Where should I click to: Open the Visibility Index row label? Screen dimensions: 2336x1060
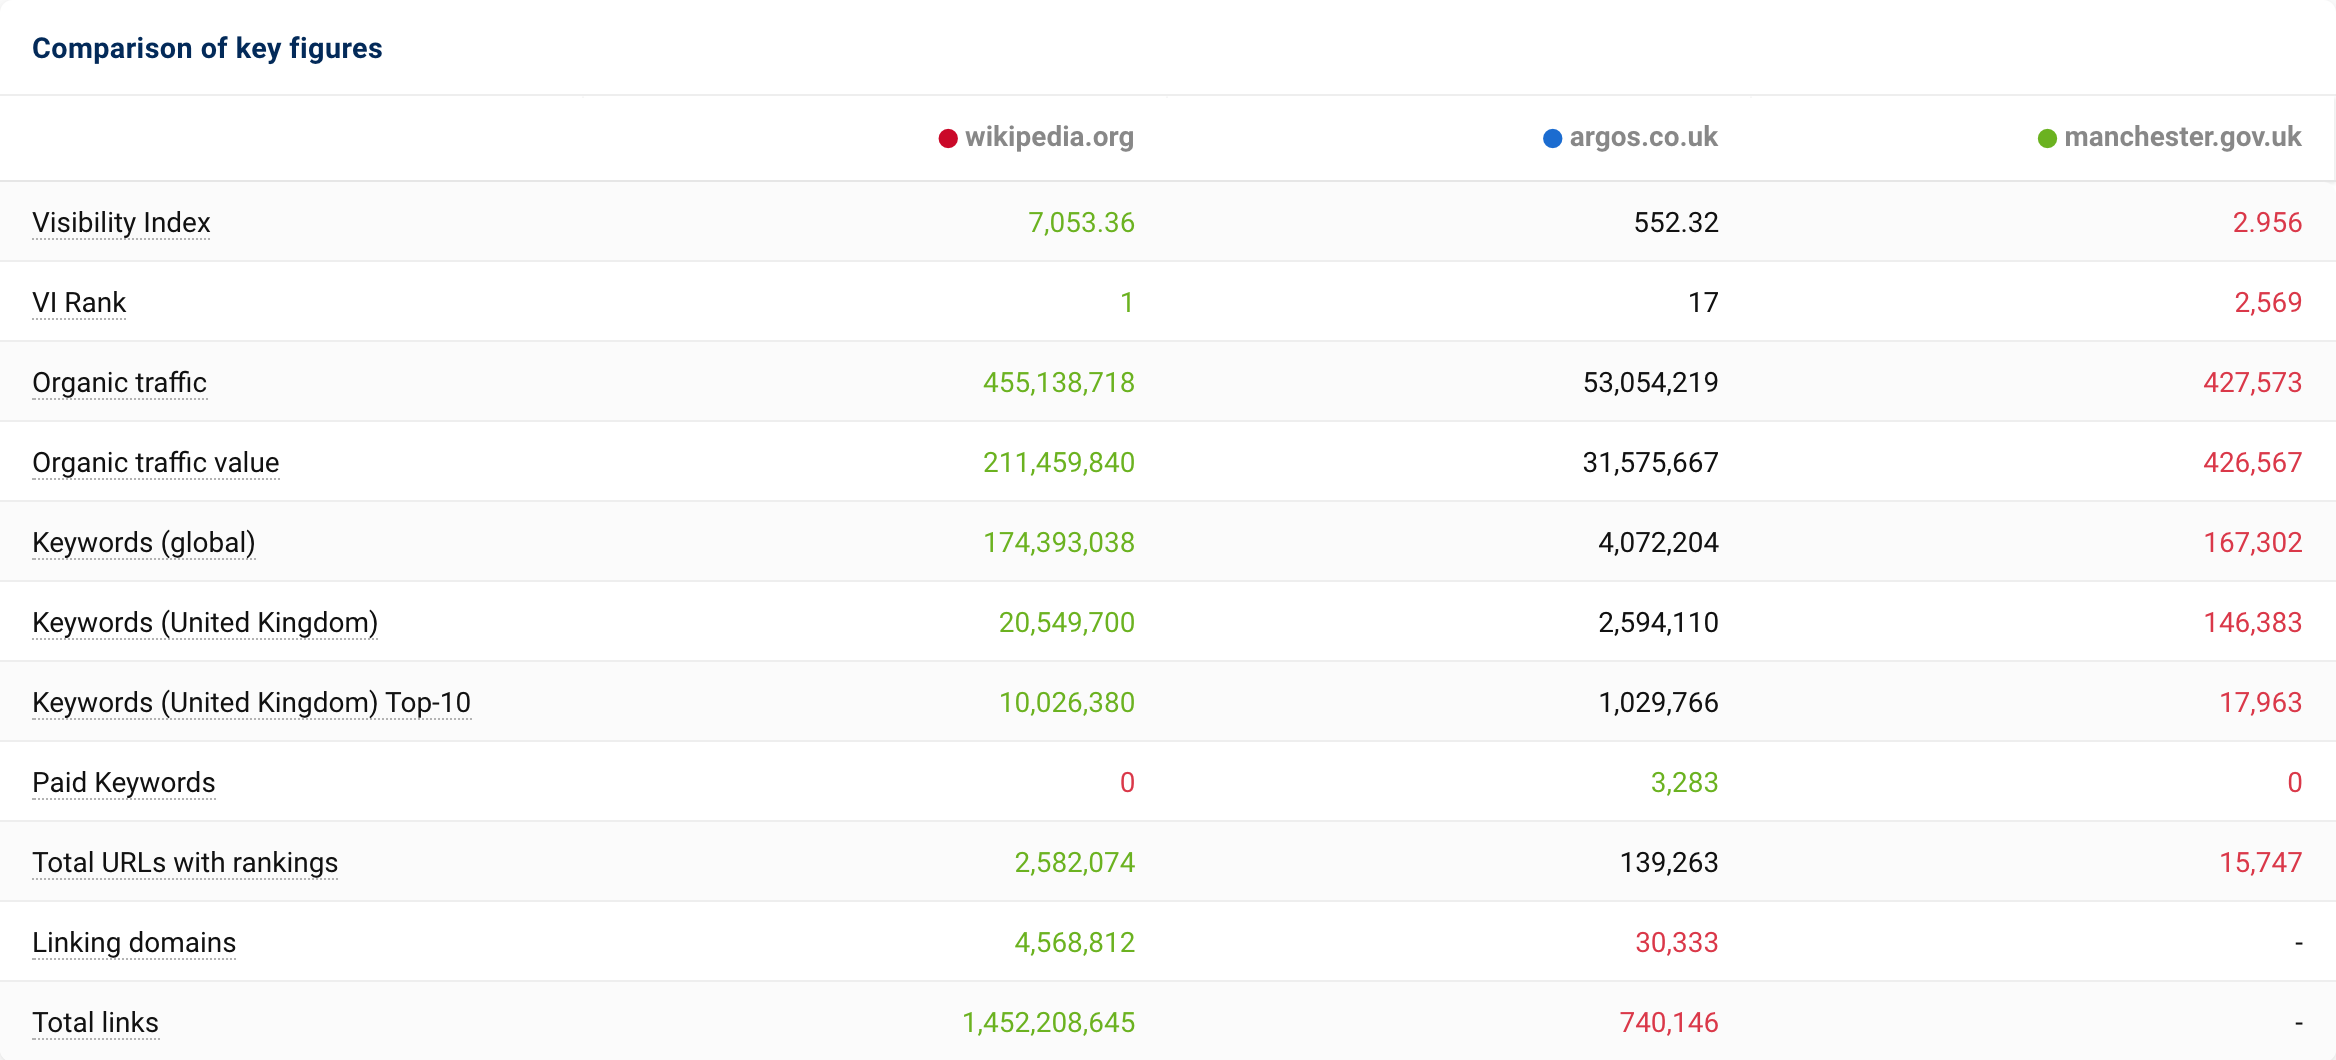coord(121,222)
